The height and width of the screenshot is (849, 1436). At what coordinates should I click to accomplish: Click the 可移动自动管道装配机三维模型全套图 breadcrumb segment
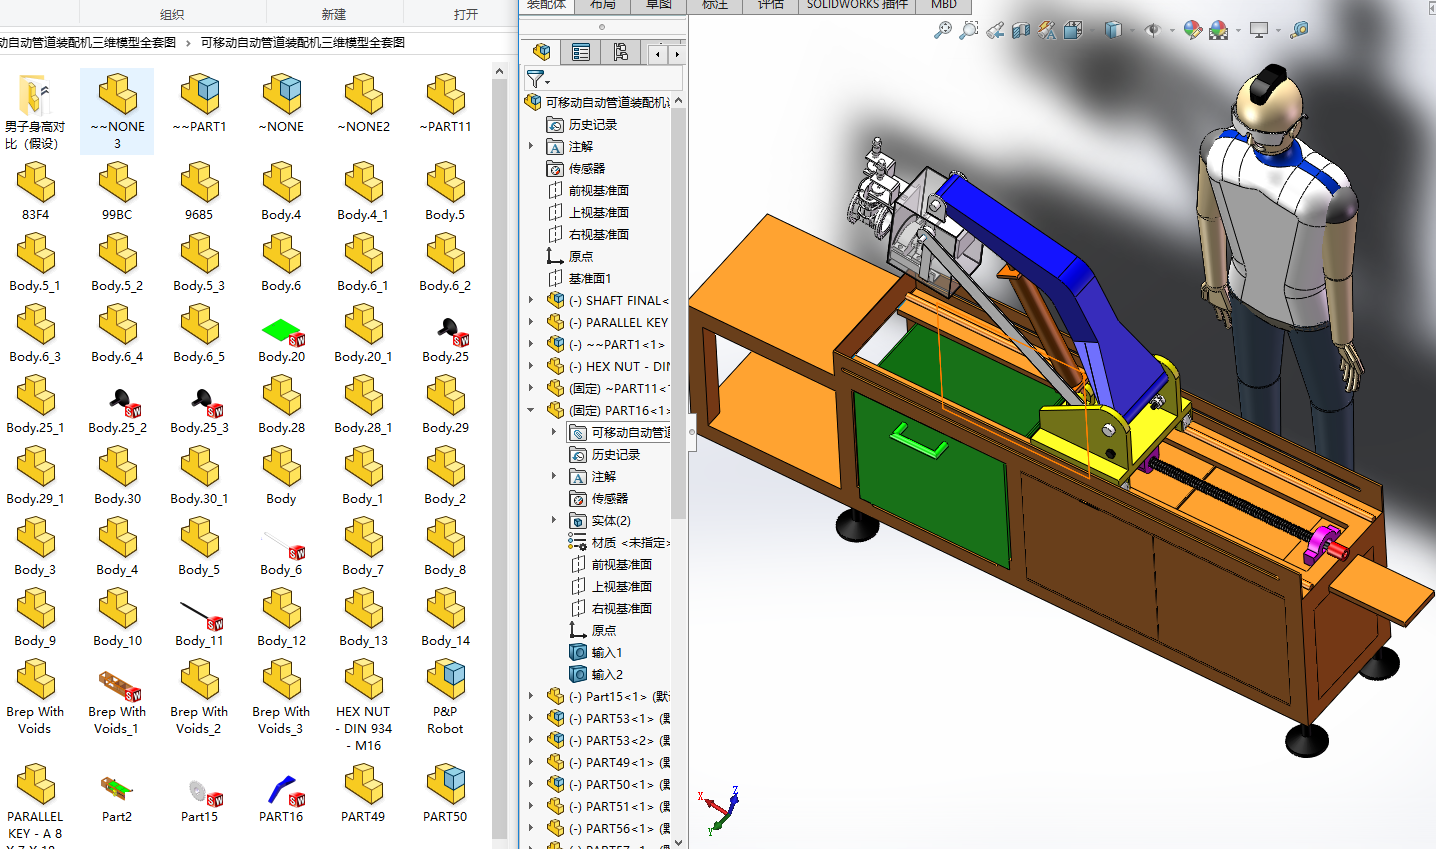pyautogui.click(x=303, y=42)
